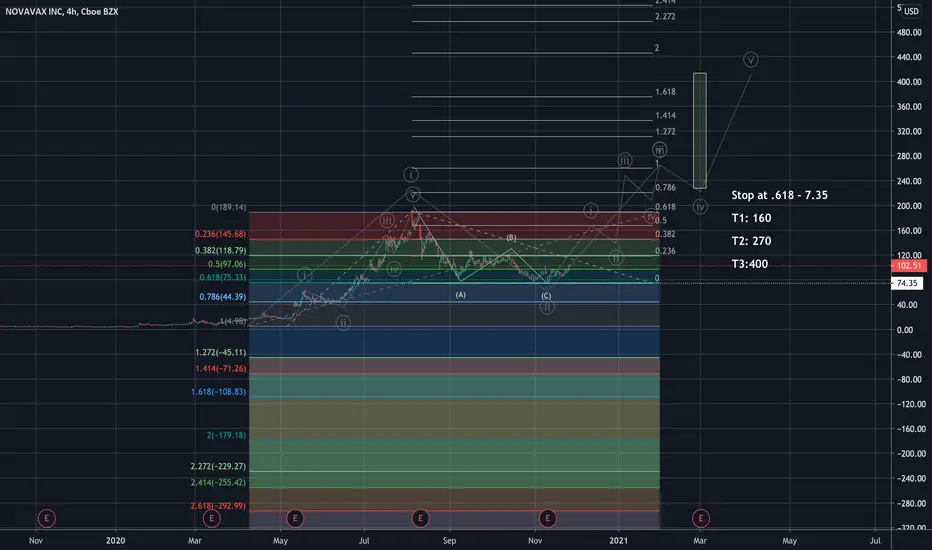Select the Sep label on the time axis
The height and width of the screenshot is (550, 932).
point(449,540)
